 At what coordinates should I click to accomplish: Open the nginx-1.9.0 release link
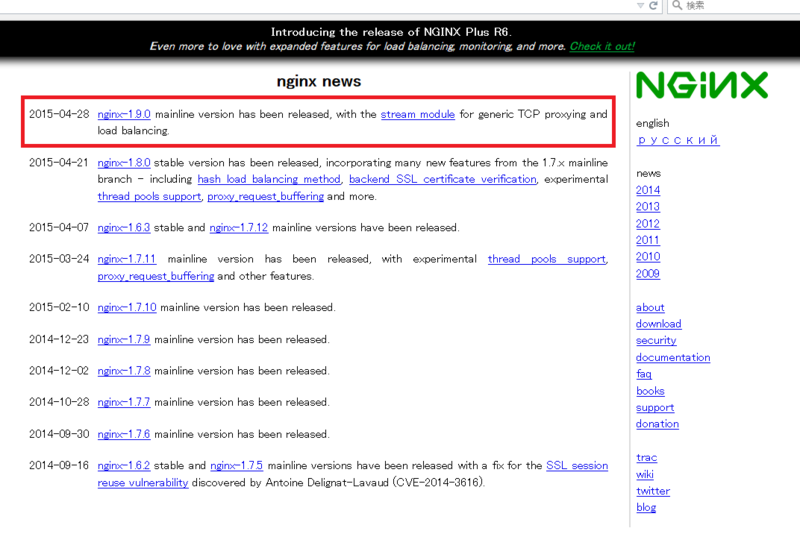[124, 114]
